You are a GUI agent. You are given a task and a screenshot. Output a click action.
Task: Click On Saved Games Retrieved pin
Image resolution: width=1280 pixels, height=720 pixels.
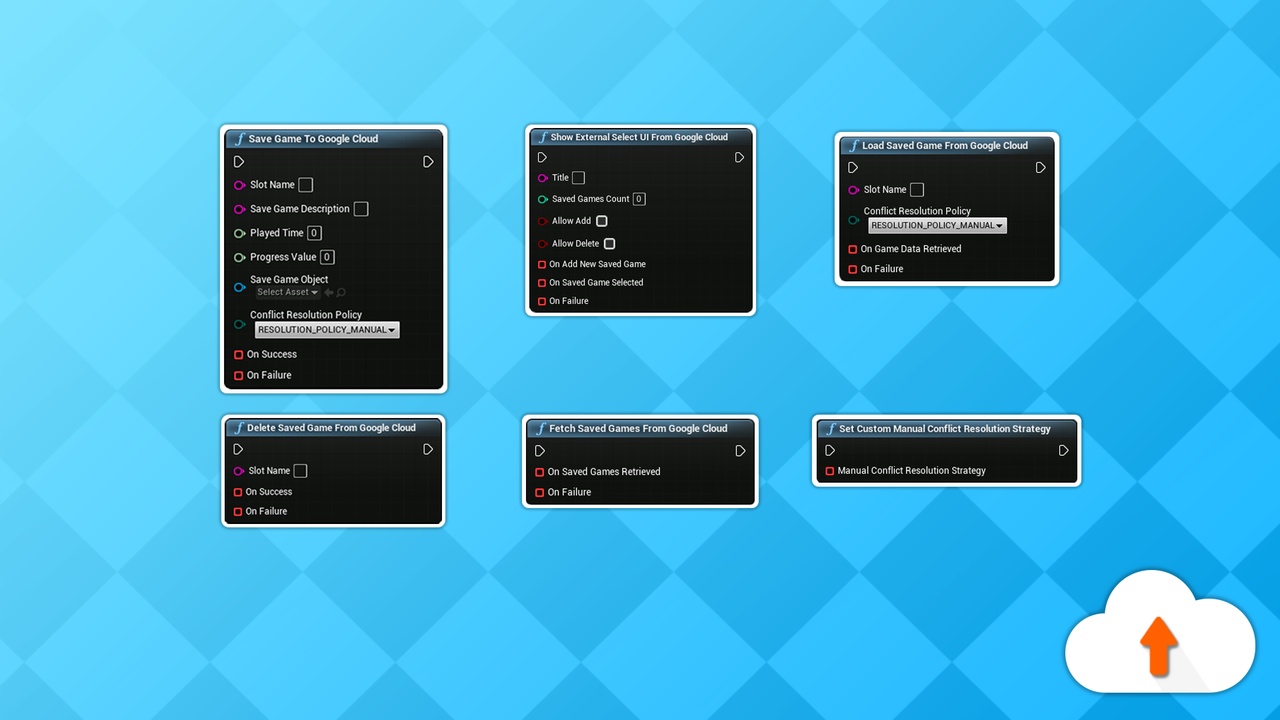click(540, 472)
